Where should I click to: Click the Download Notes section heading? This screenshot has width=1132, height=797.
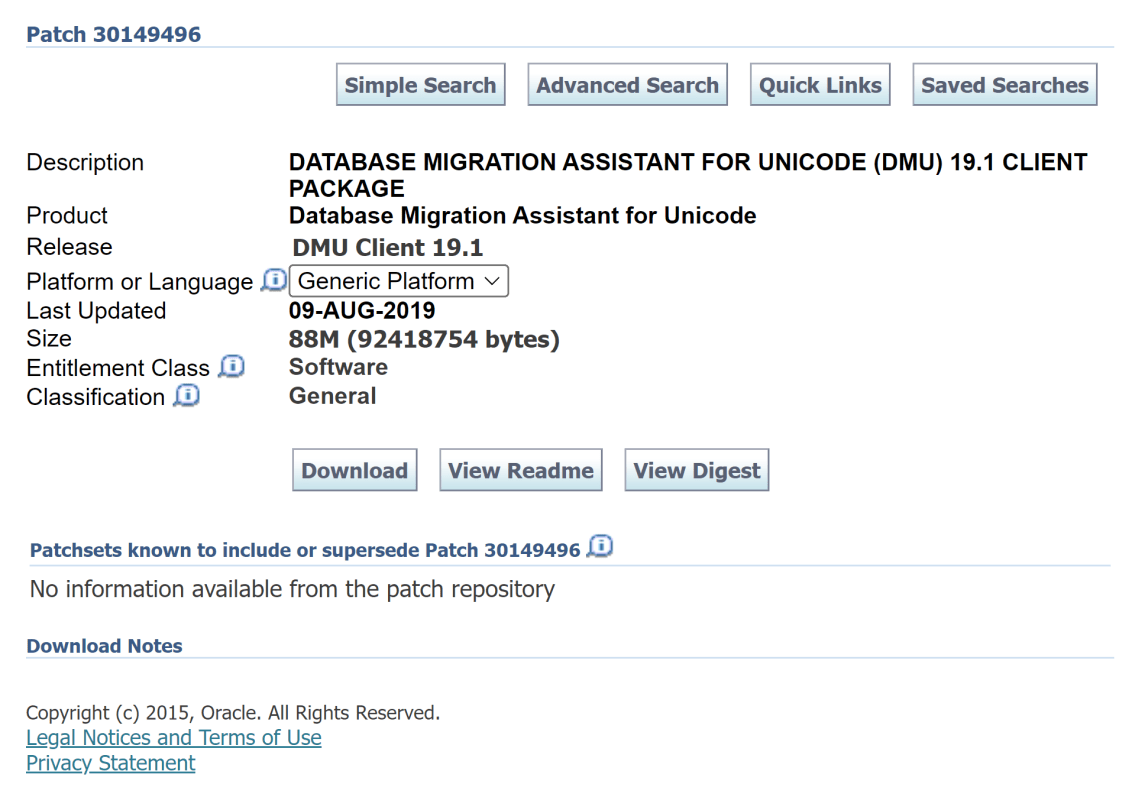click(104, 646)
